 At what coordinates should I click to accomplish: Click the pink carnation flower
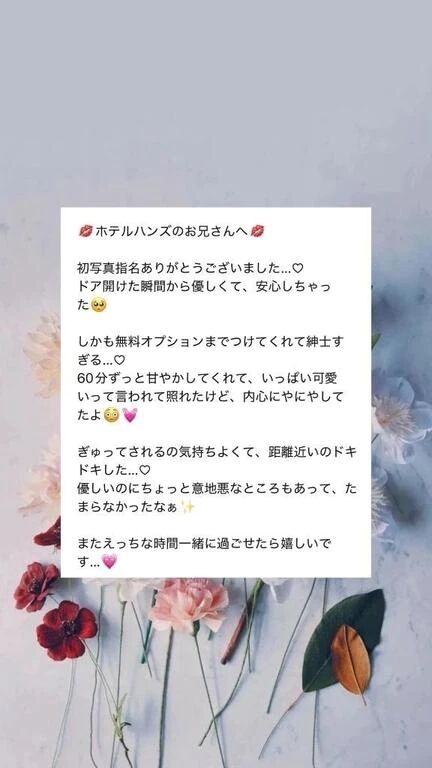190,605
